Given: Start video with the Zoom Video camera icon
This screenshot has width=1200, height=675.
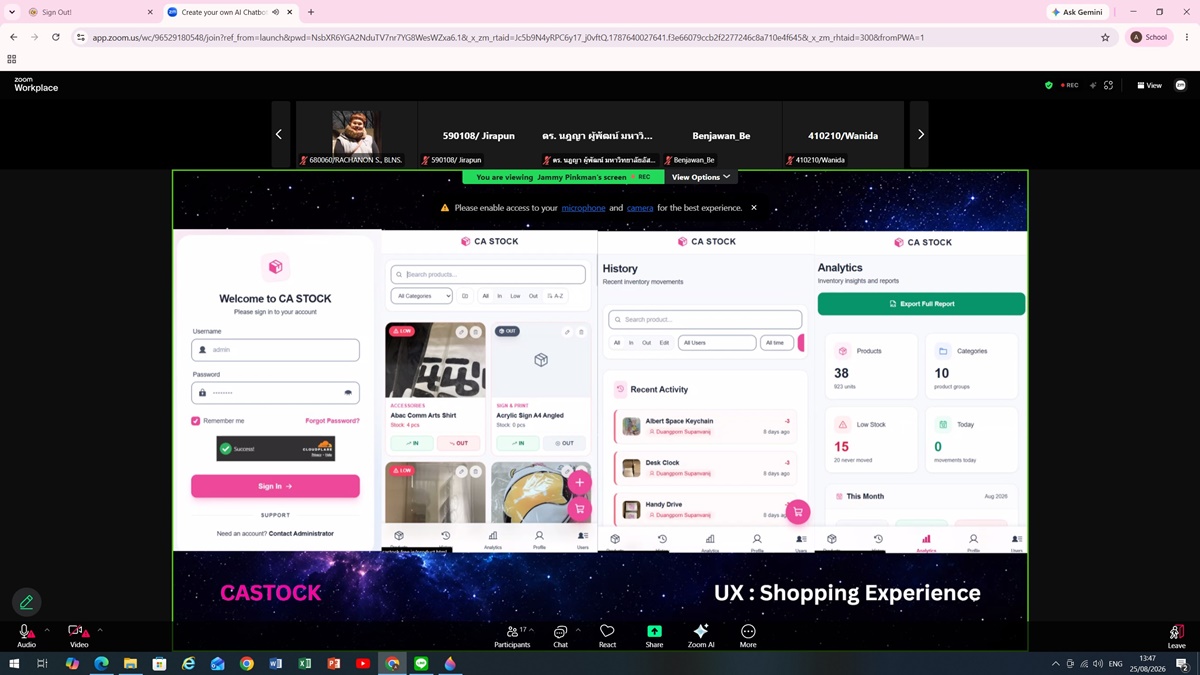Looking at the screenshot, I should point(77,632).
